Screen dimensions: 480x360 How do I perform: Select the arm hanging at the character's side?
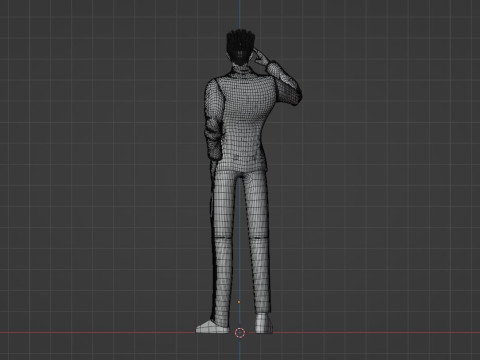pos(213,120)
